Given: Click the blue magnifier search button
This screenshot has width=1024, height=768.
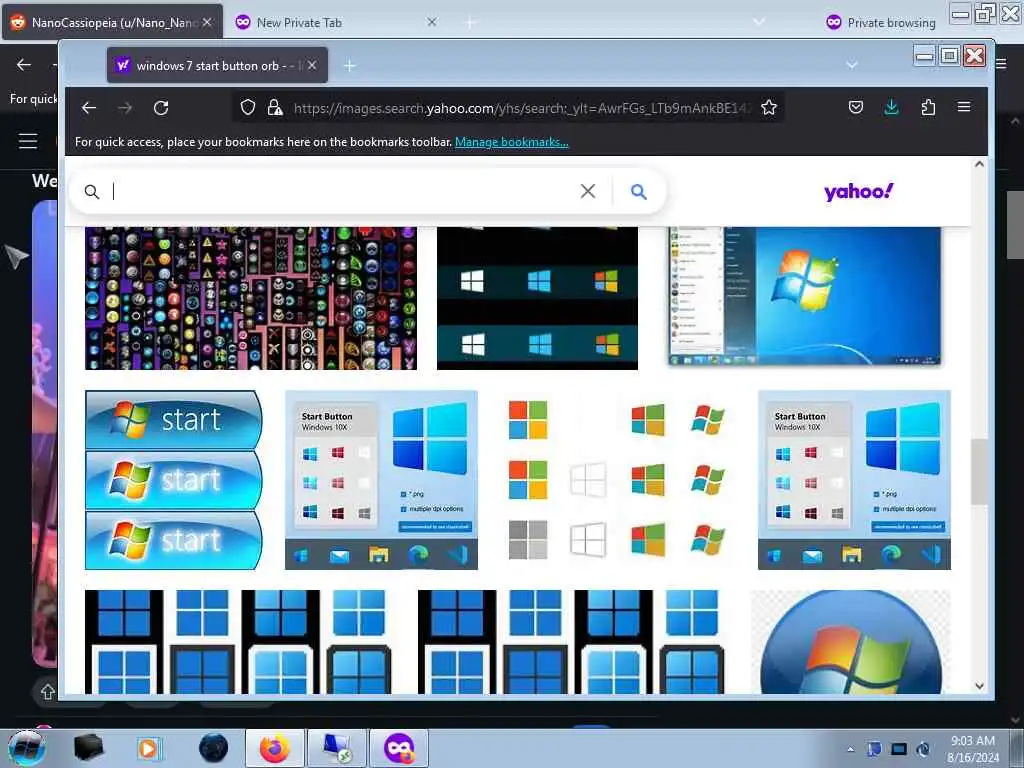Looking at the screenshot, I should tap(639, 191).
